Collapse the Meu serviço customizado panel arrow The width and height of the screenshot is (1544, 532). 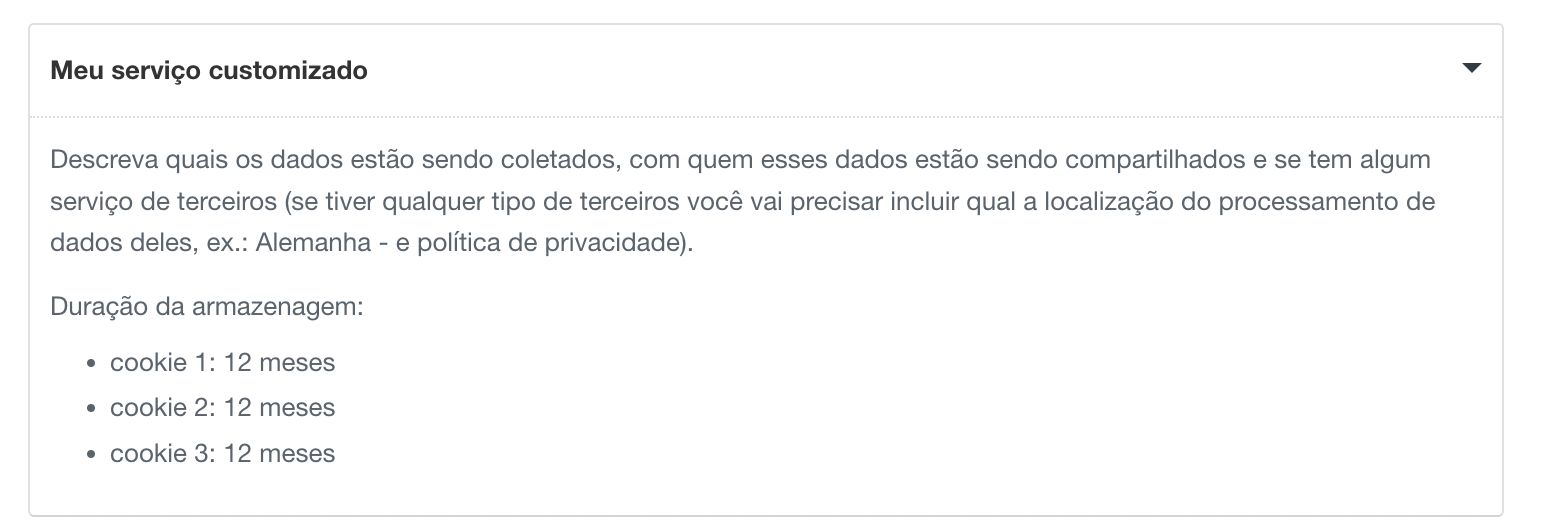[1470, 69]
